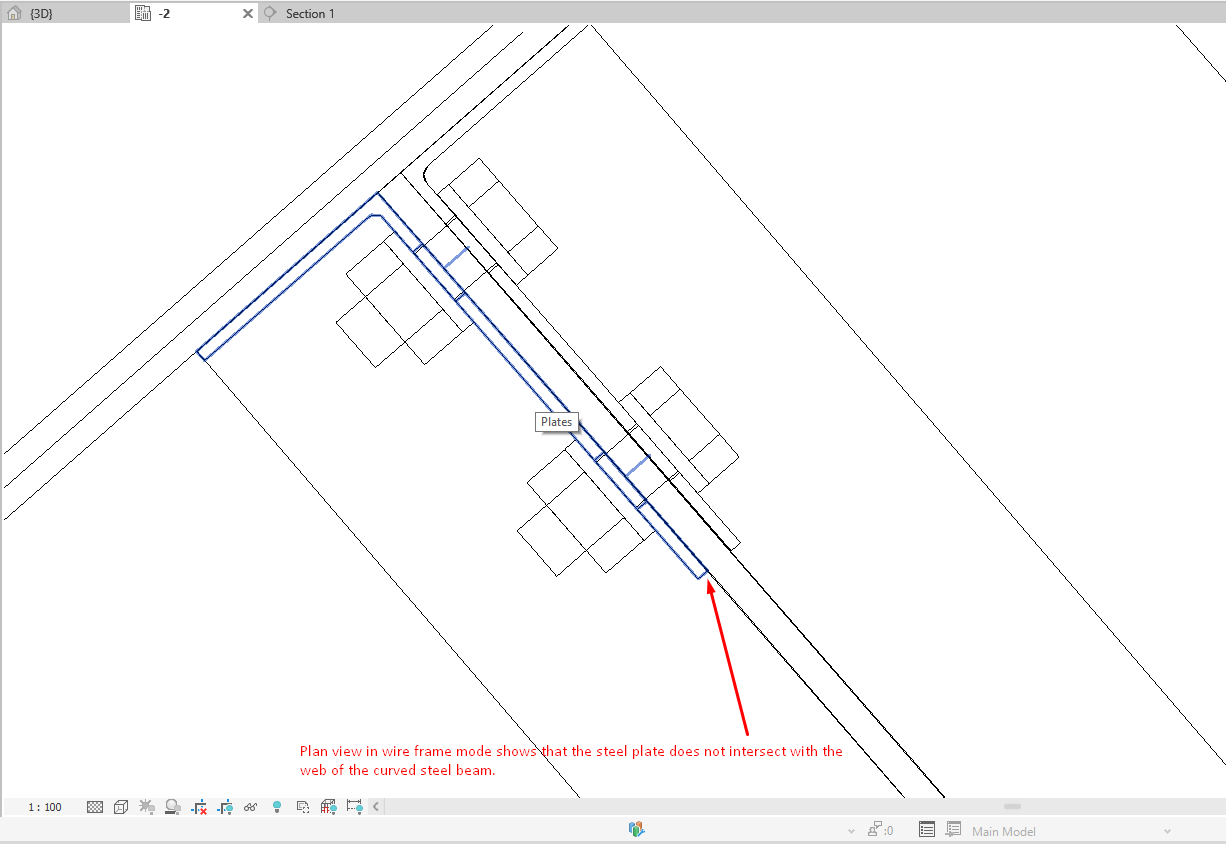Toggle Shadows on/off
Viewport: 1226px width, 844px height.
pyautogui.click(x=172, y=807)
